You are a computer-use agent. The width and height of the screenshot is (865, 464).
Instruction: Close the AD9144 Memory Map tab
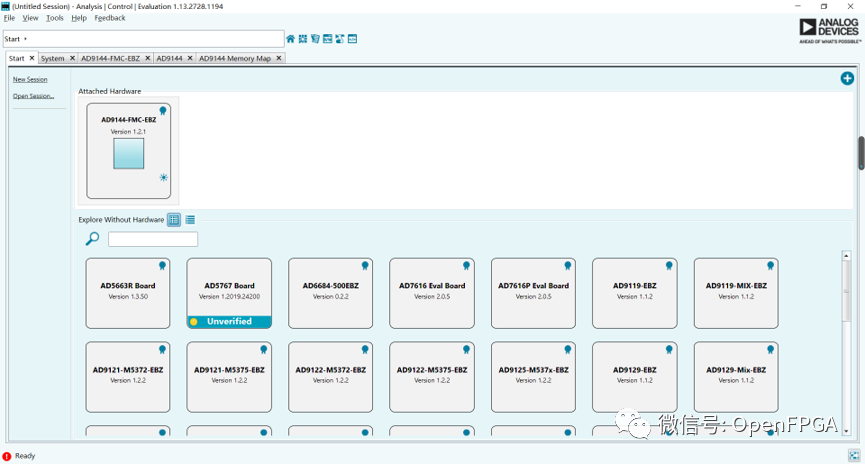pos(279,58)
